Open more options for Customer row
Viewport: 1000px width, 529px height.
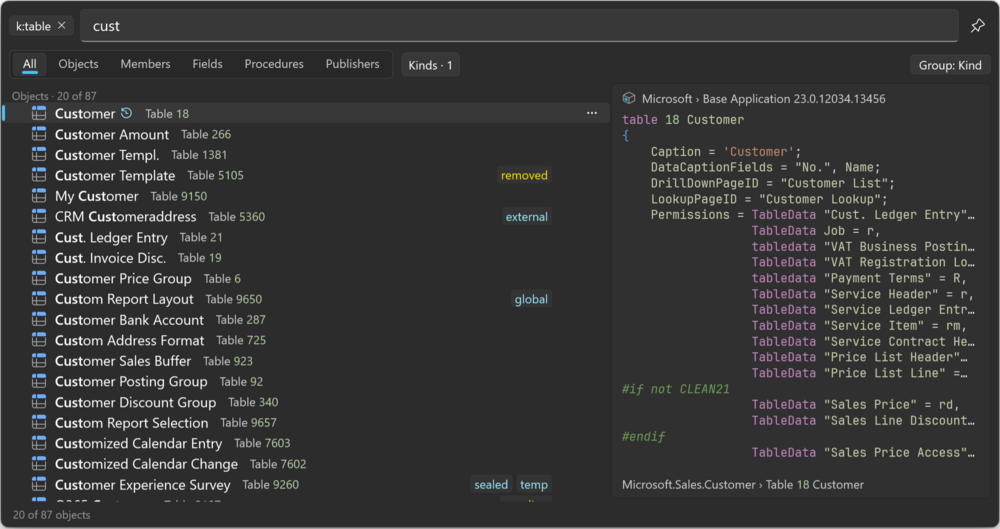pos(592,113)
